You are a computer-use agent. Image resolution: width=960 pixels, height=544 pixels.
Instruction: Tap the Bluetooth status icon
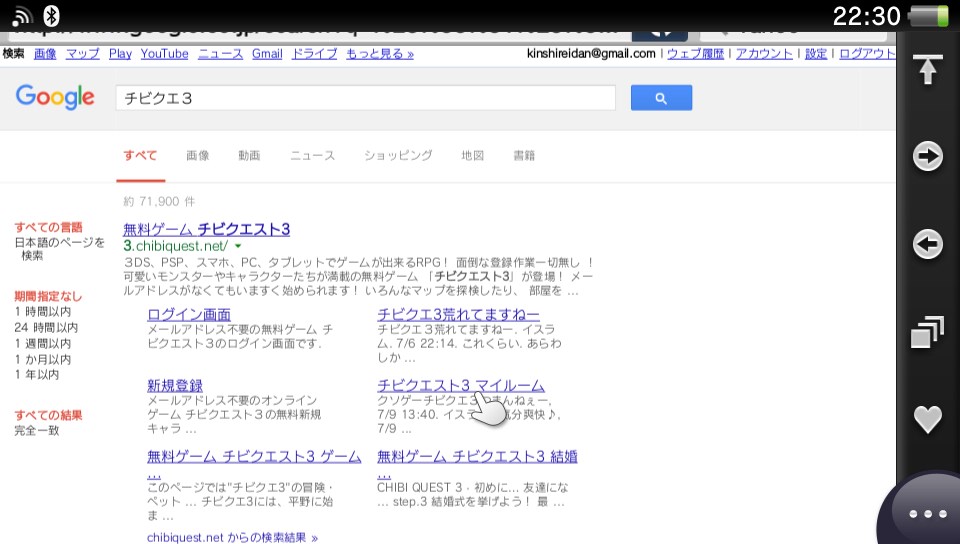(52, 16)
